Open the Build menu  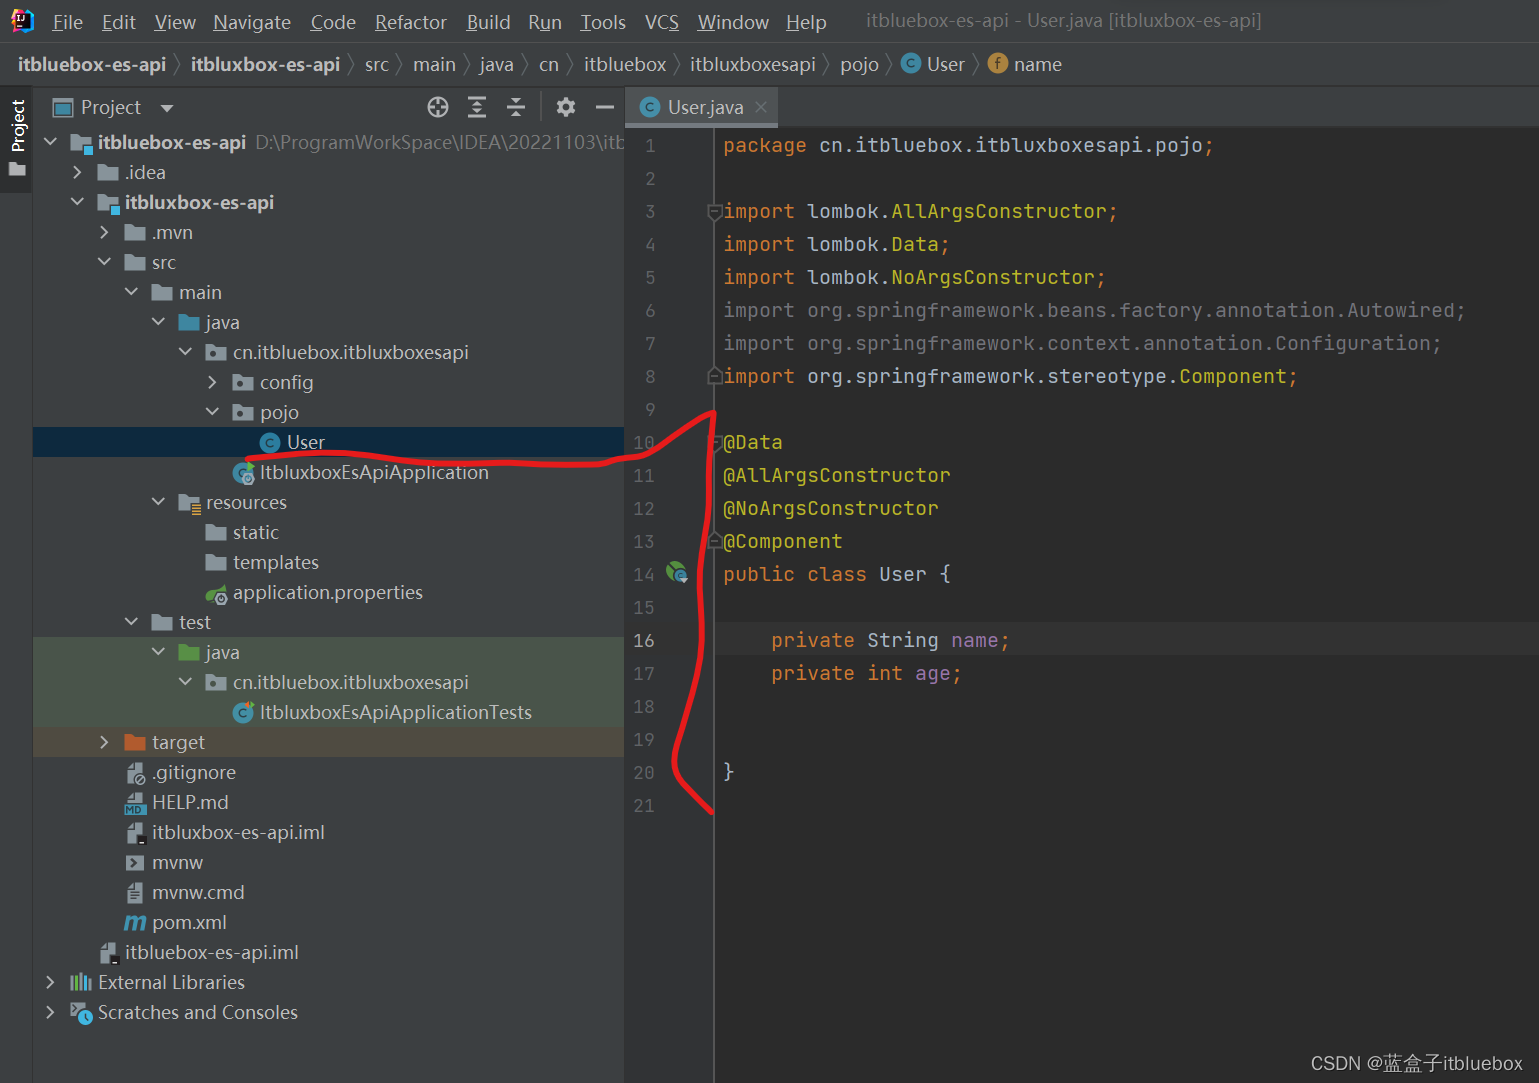click(488, 22)
